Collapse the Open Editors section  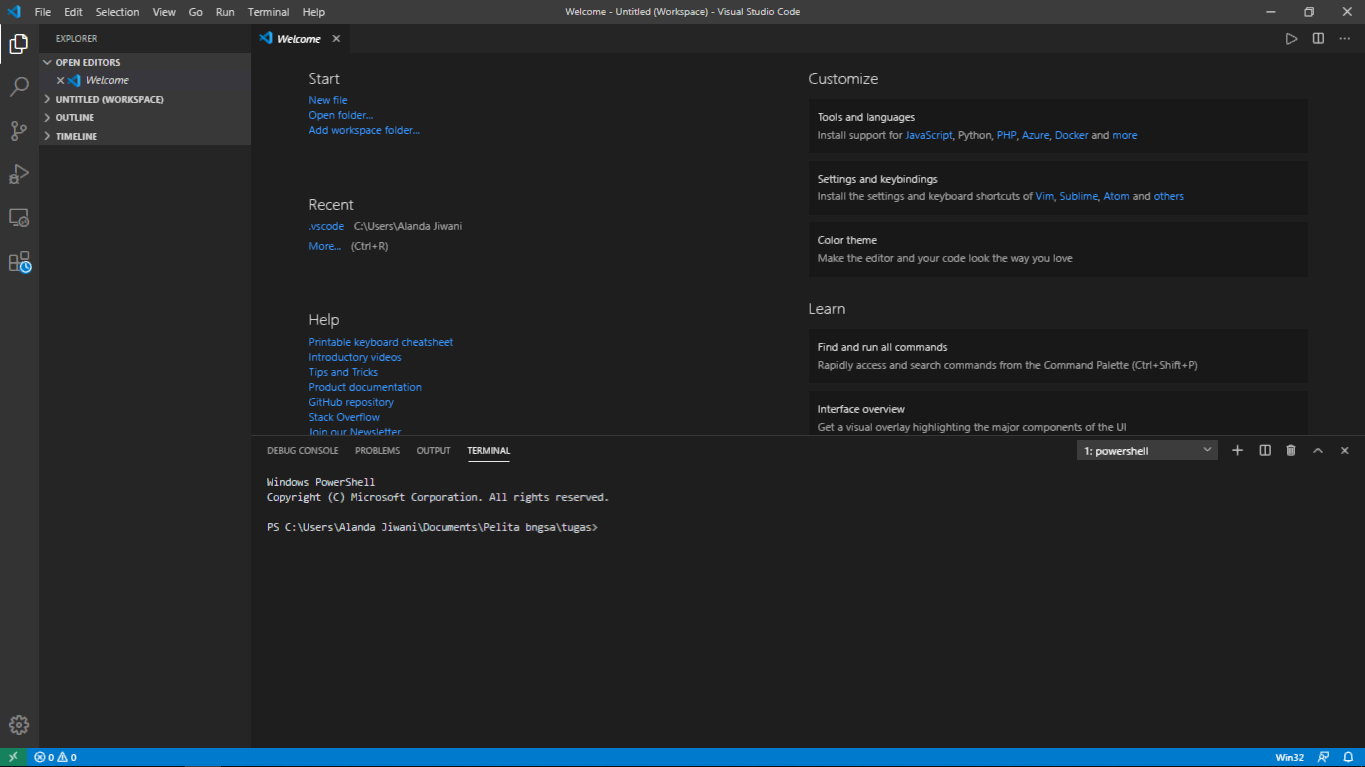[x=145, y=62]
